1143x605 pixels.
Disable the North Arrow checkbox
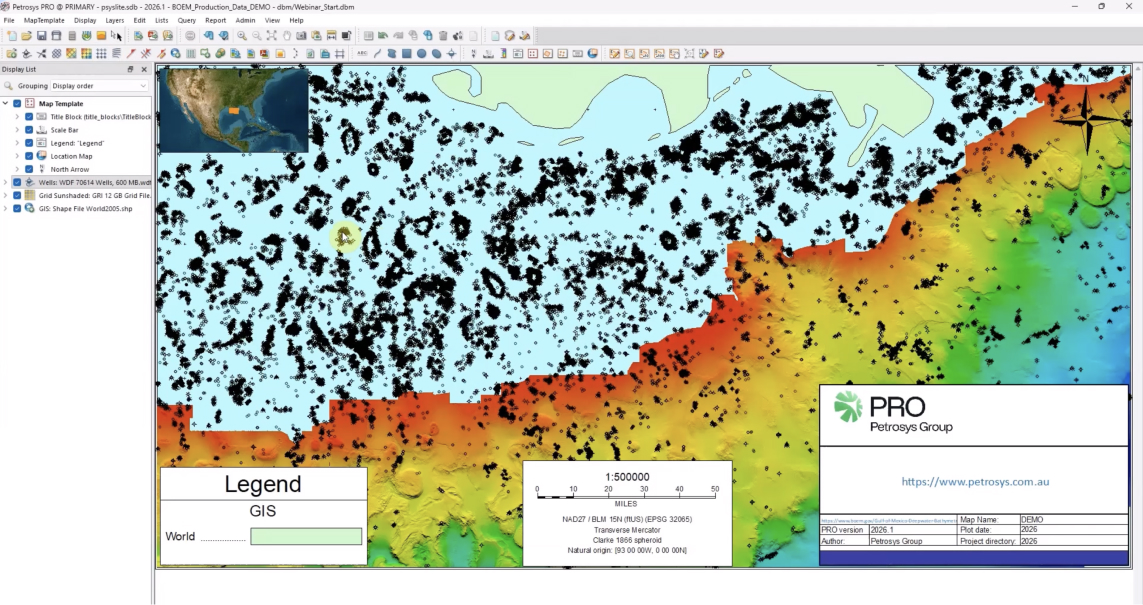click(29, 169)
